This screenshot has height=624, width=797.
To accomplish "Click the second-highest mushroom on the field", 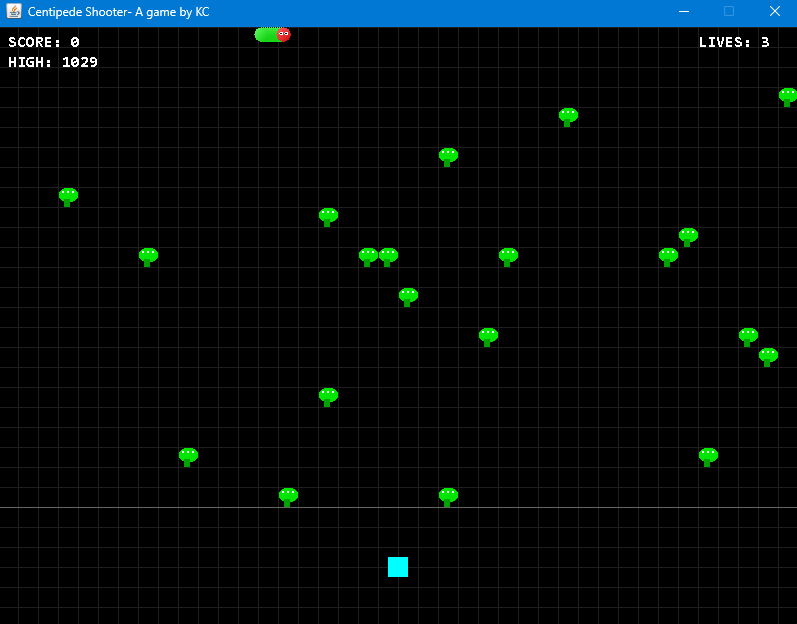I will tap(568, 116).
